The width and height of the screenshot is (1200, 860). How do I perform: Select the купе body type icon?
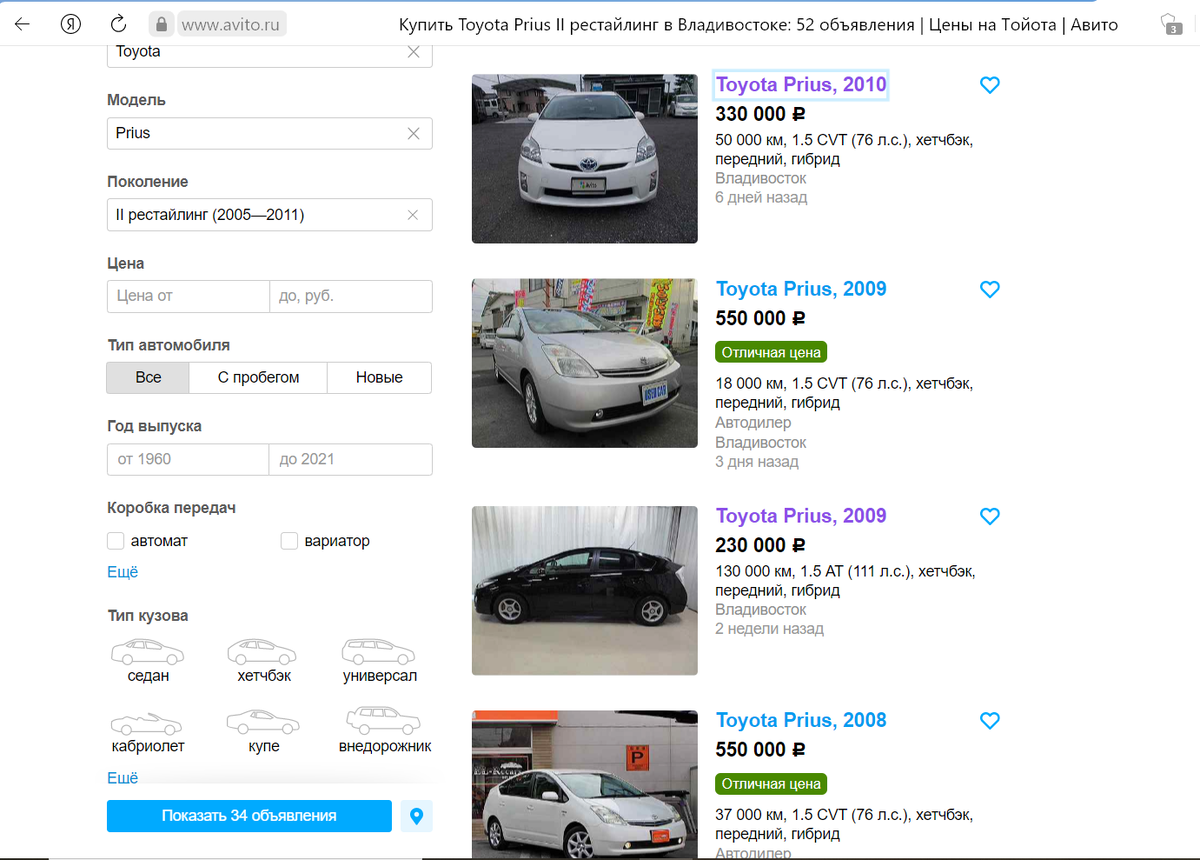(x=264, y=731)
